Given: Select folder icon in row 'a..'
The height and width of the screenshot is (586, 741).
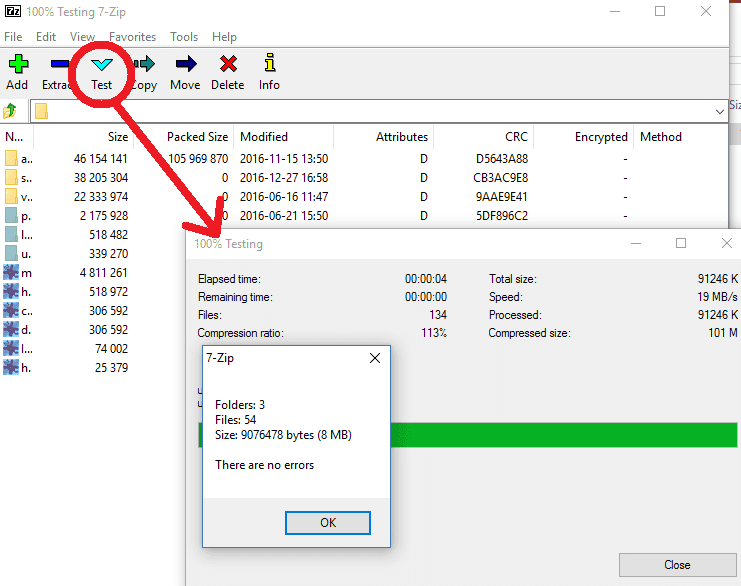Looking at the screenshot, I should [x=11, y=158].
